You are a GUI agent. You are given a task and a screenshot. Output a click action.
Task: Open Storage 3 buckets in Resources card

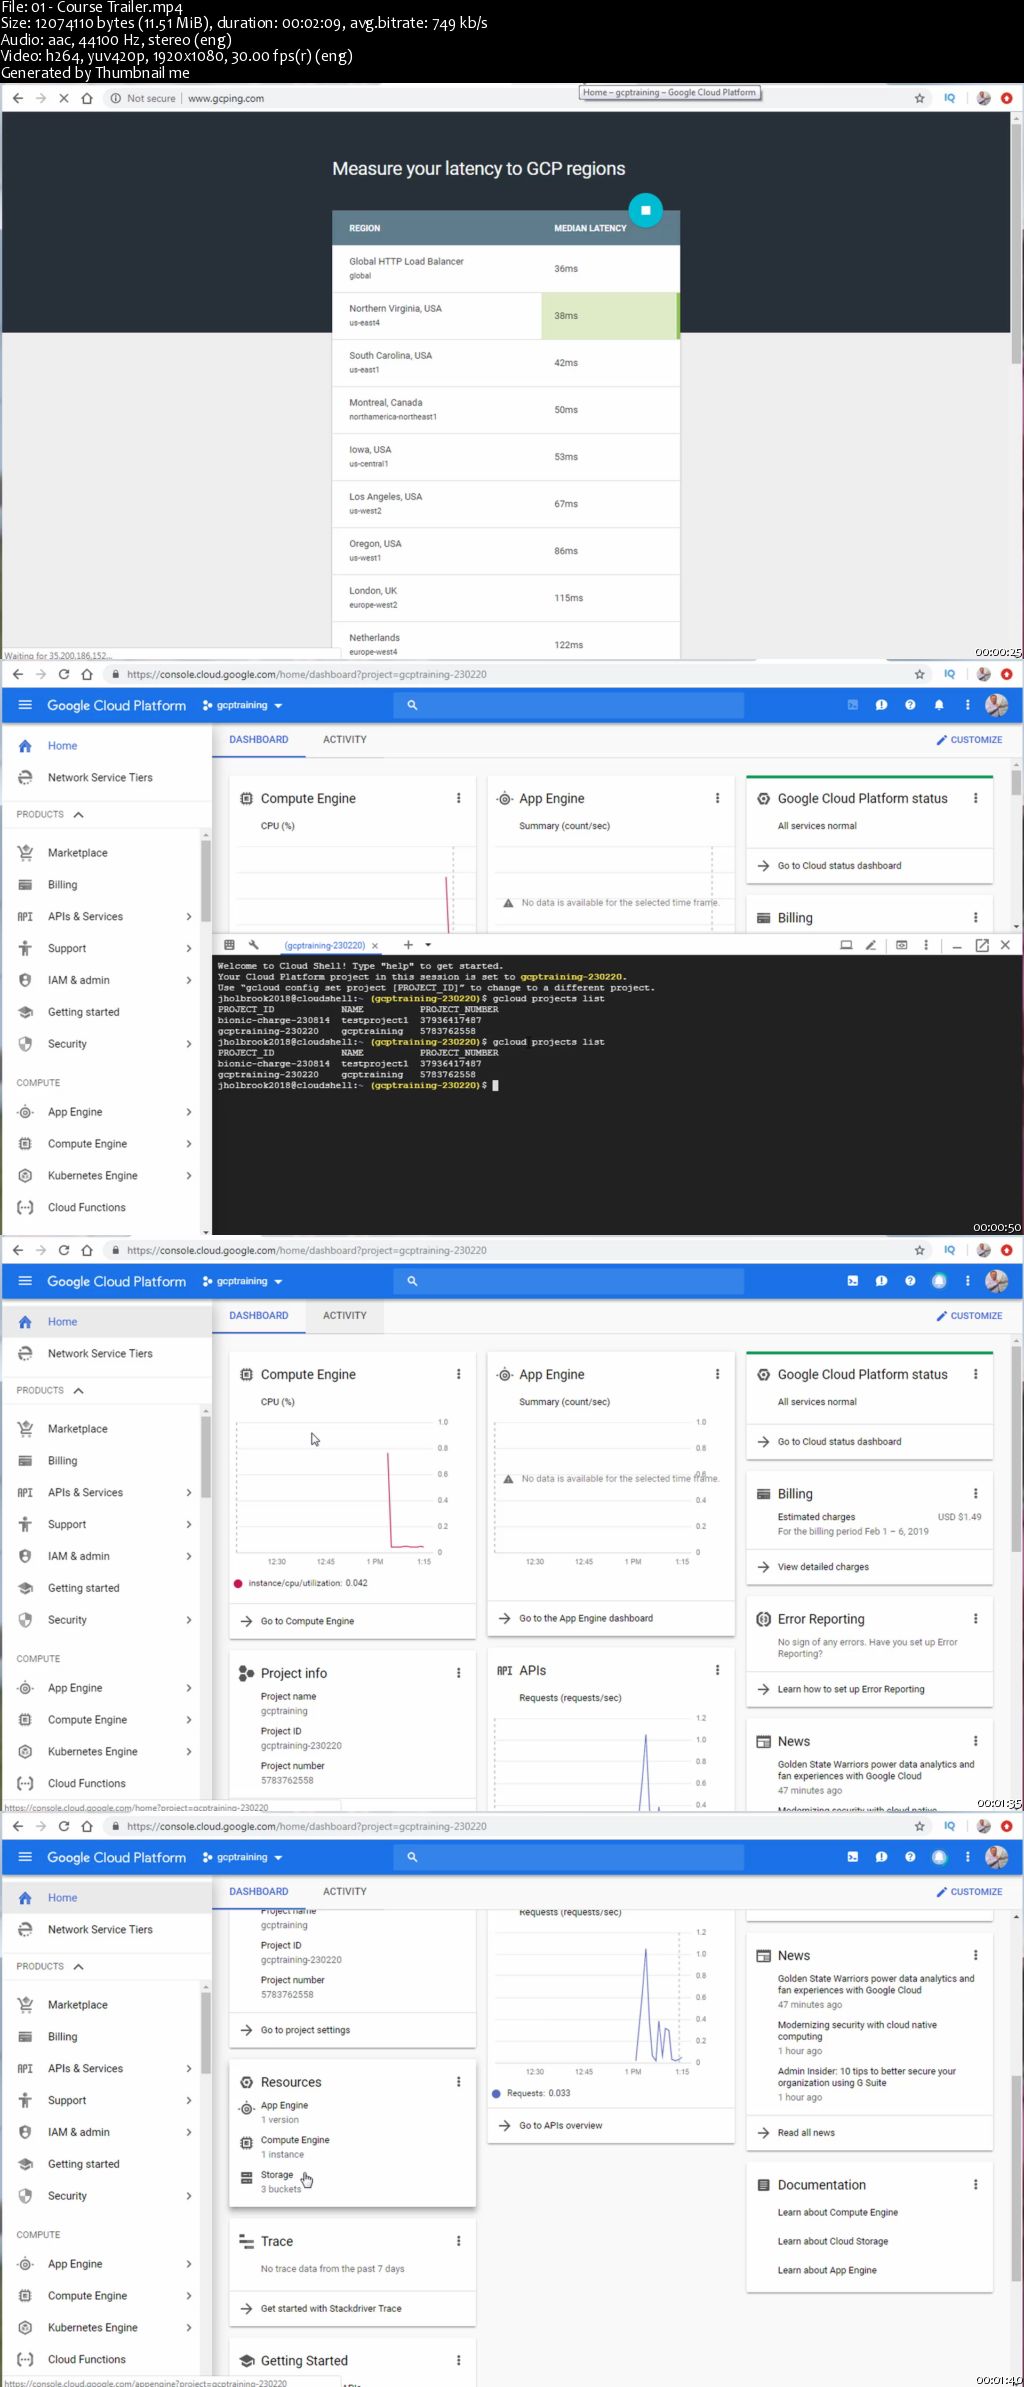click(x=281, y=2182)
